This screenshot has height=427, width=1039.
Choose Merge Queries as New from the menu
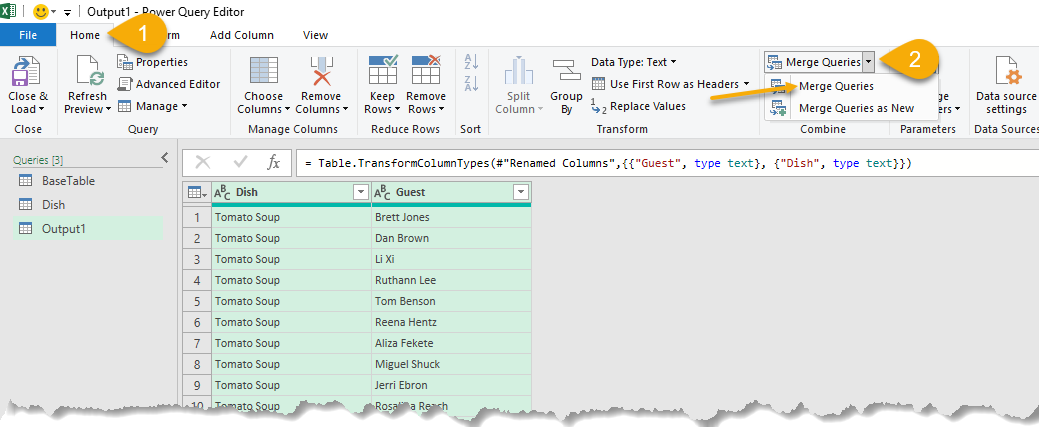tap(855, 108)
